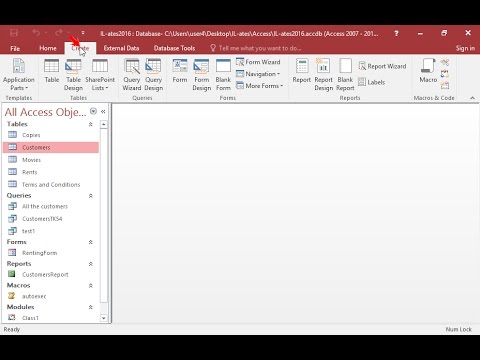Collapse the ribbon with the arrow

[x=472, y=98]
